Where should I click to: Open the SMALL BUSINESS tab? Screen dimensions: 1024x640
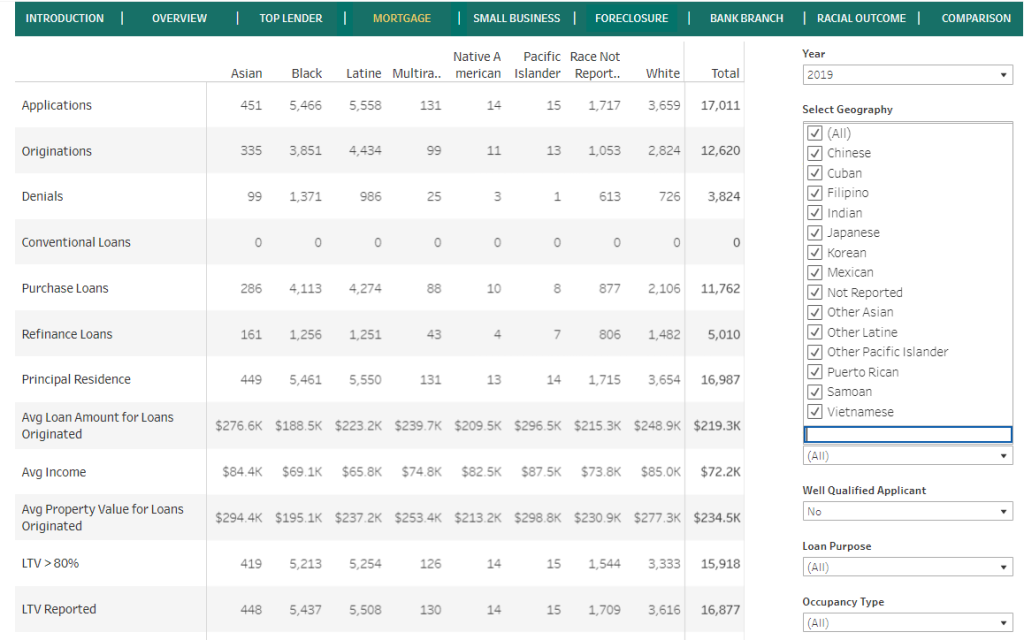(517, 18)
